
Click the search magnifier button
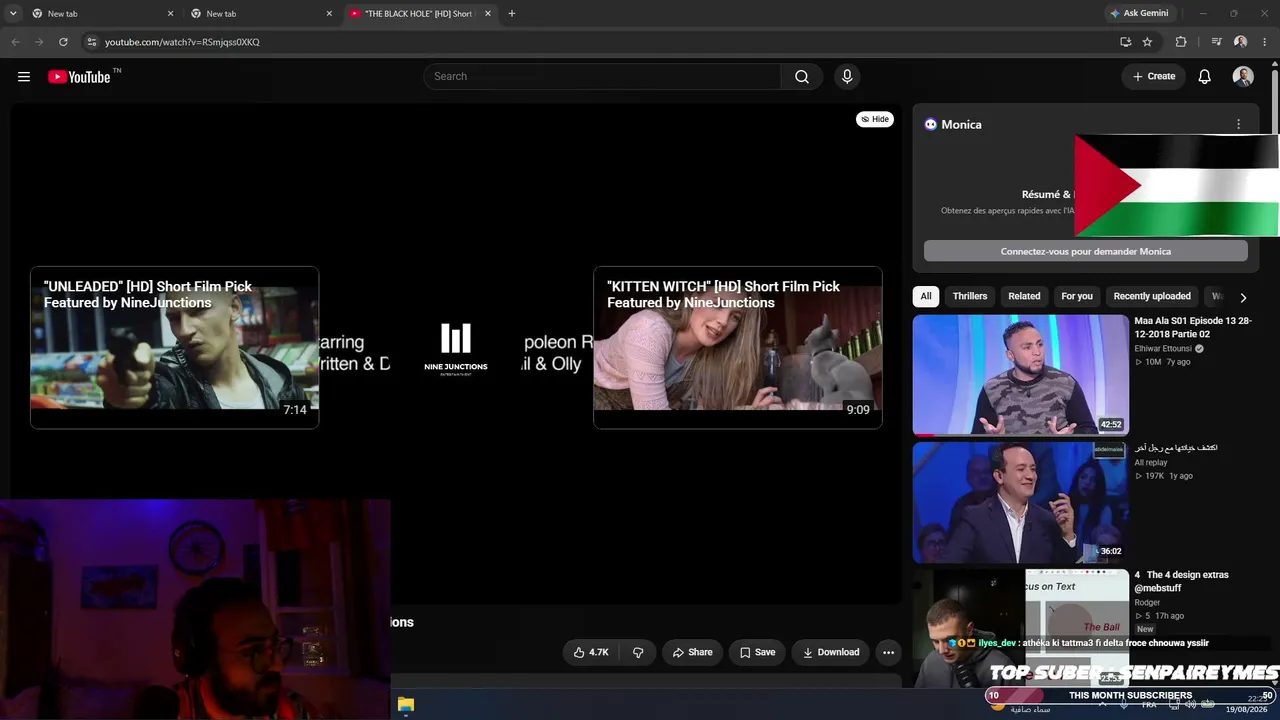tap(802, 77)
